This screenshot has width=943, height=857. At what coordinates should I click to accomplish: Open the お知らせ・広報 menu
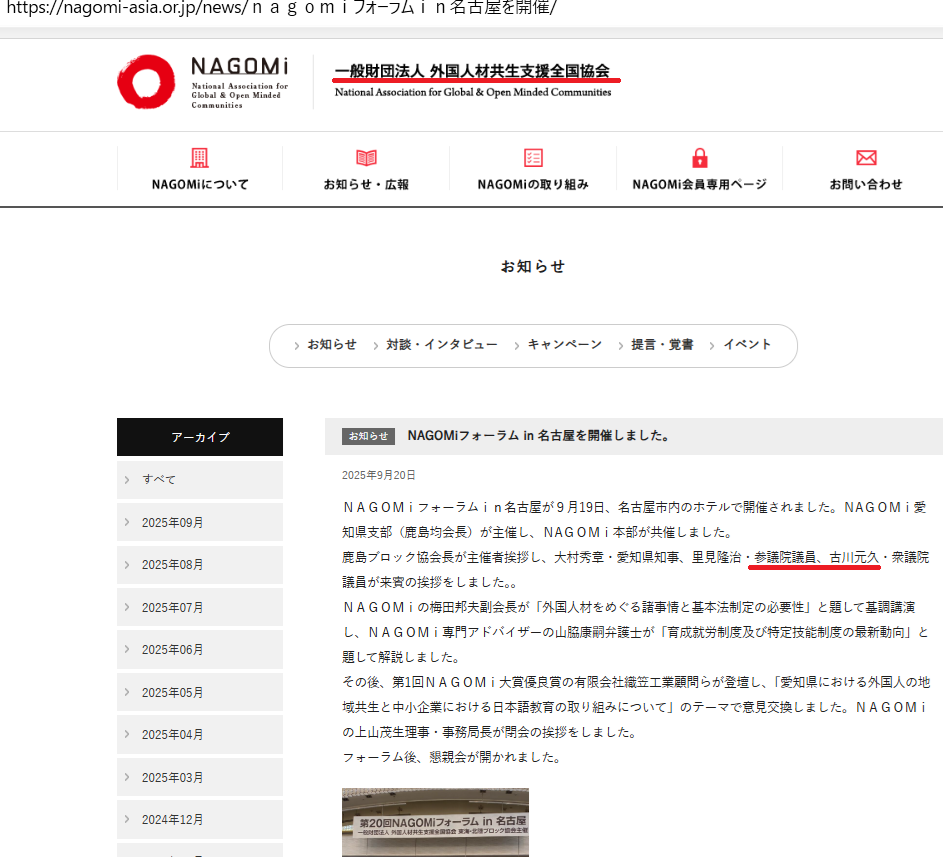tap(366, 184)
